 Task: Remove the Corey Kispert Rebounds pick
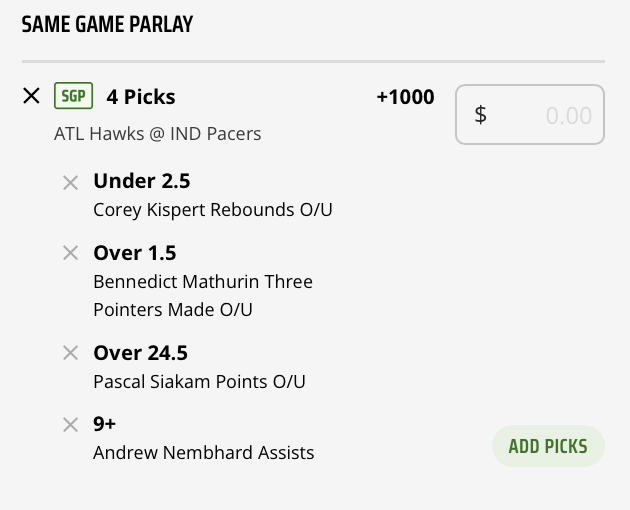coord(70,182)
